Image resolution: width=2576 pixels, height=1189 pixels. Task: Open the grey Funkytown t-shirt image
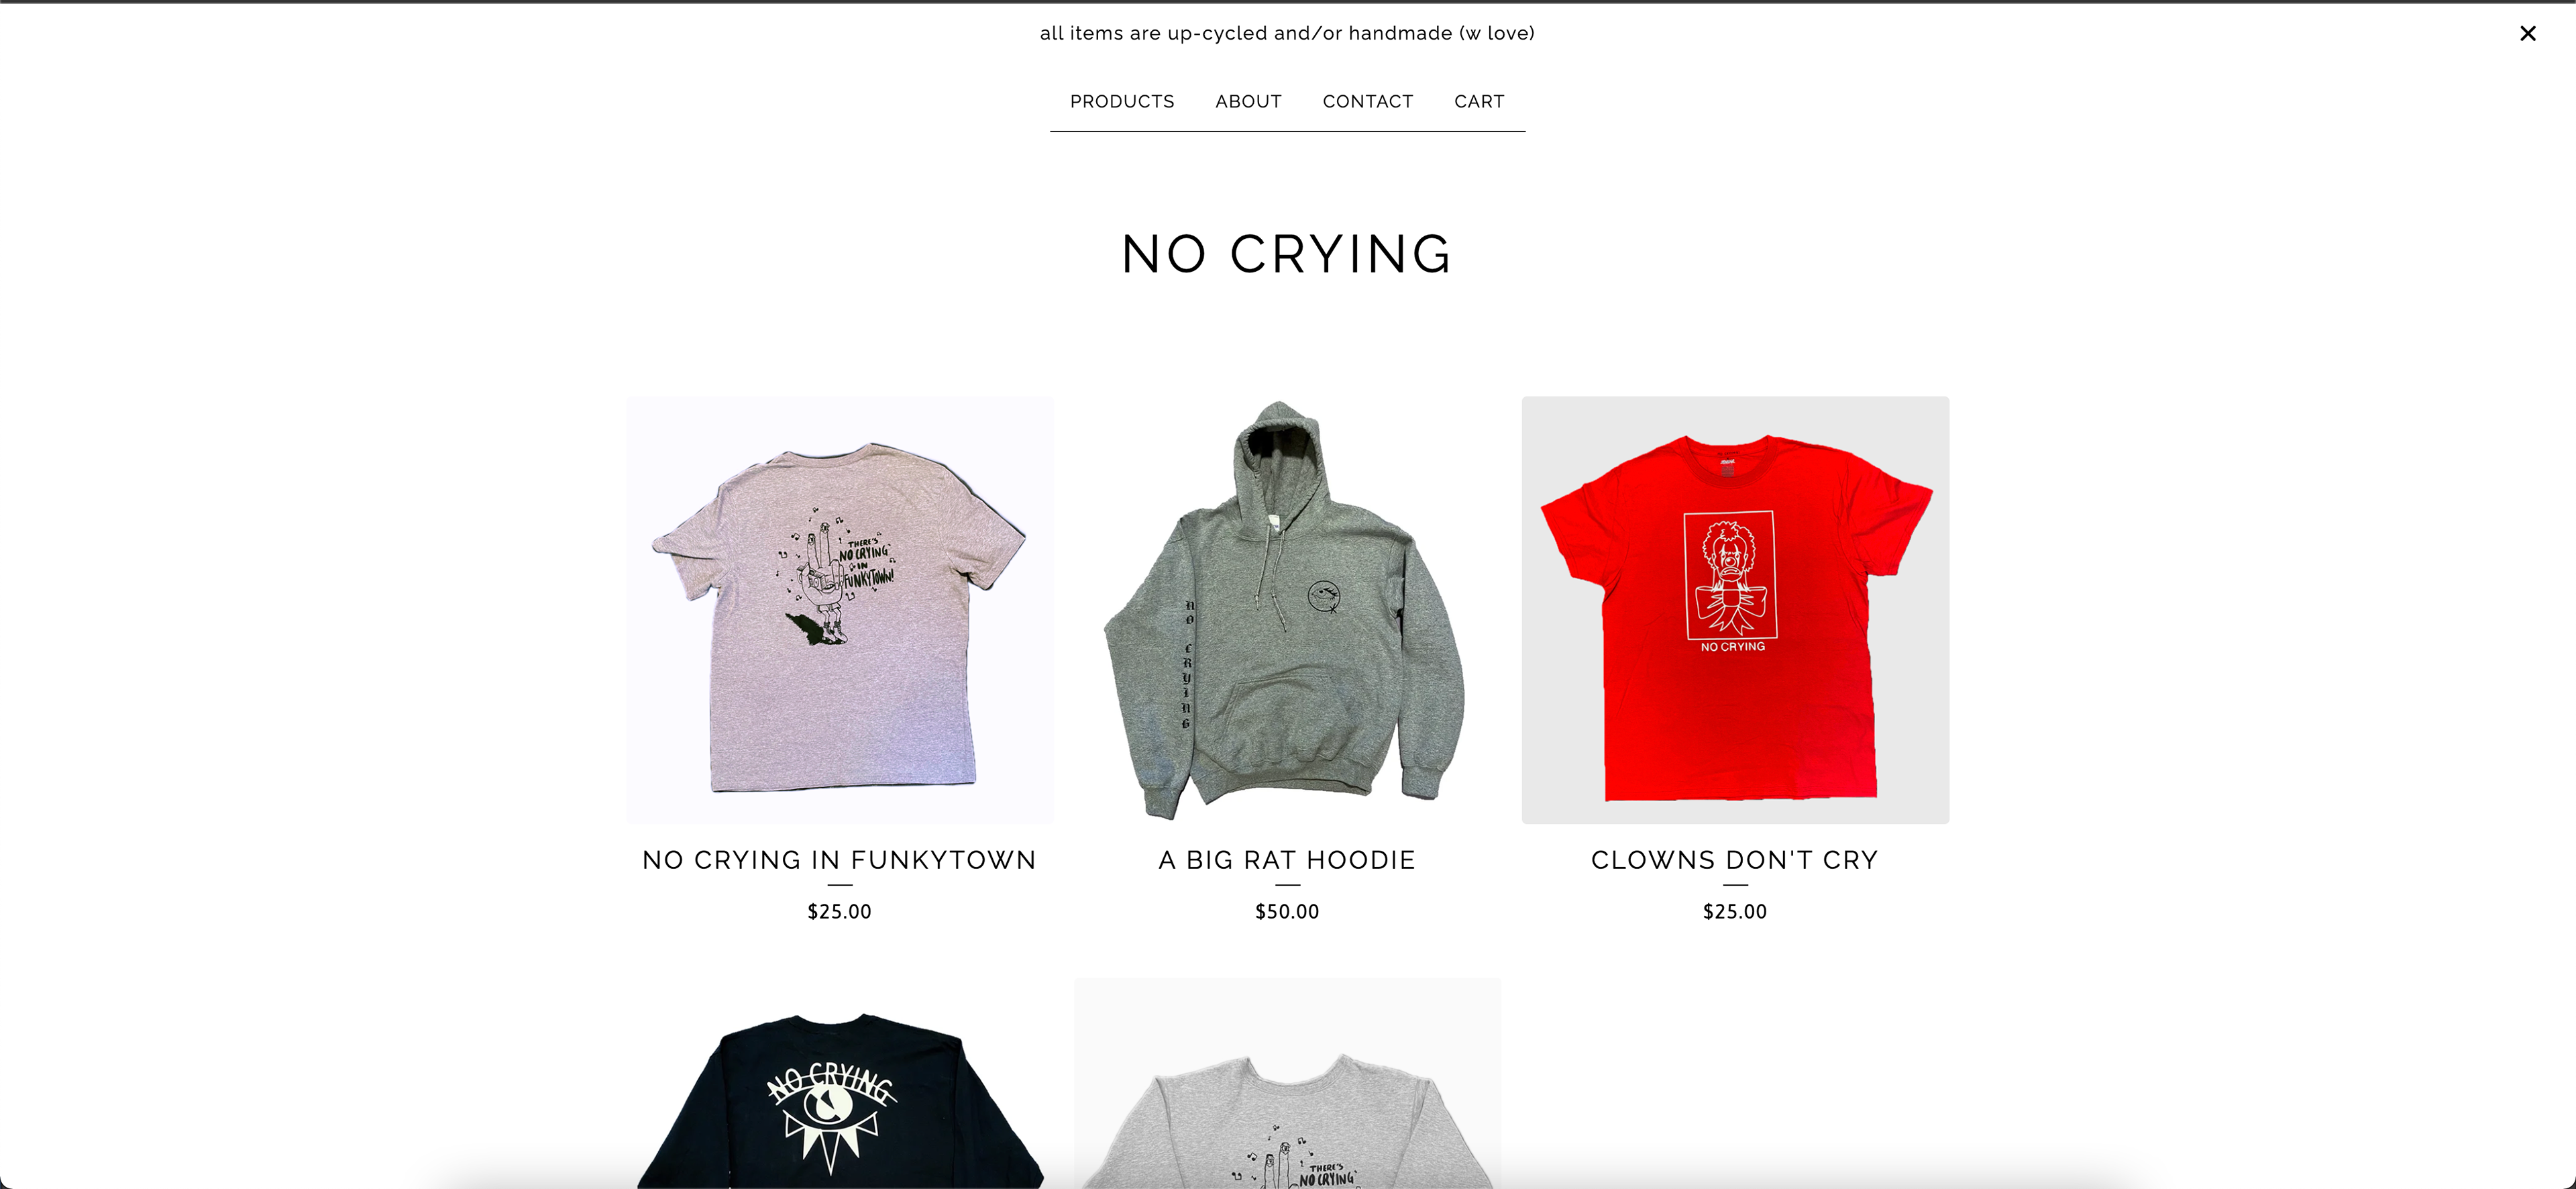[840, 610]
